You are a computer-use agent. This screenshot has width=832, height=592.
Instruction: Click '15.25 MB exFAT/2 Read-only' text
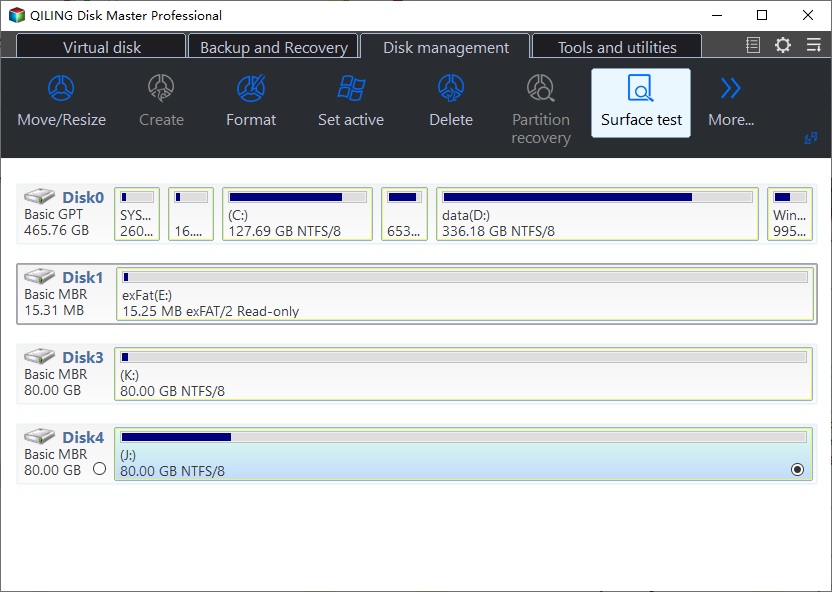coord(211,311)
